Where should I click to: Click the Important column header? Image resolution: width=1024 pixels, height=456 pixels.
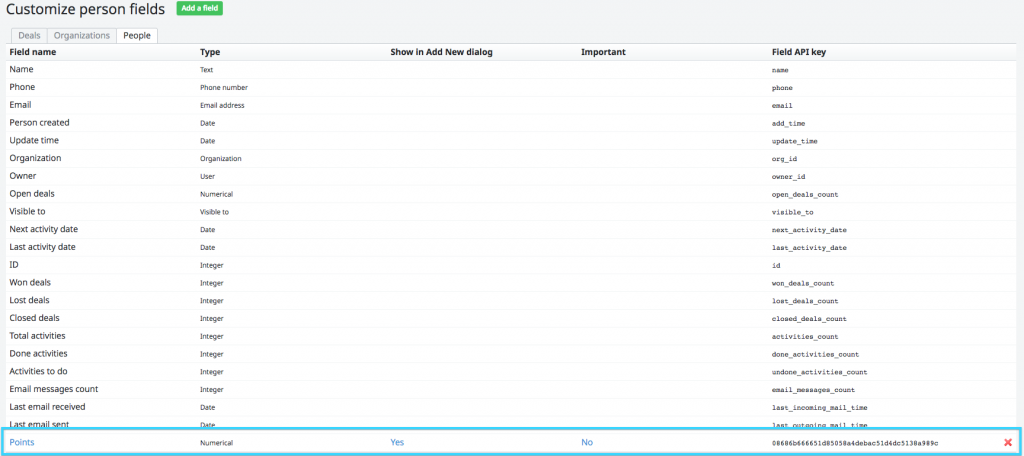[603, 51]
